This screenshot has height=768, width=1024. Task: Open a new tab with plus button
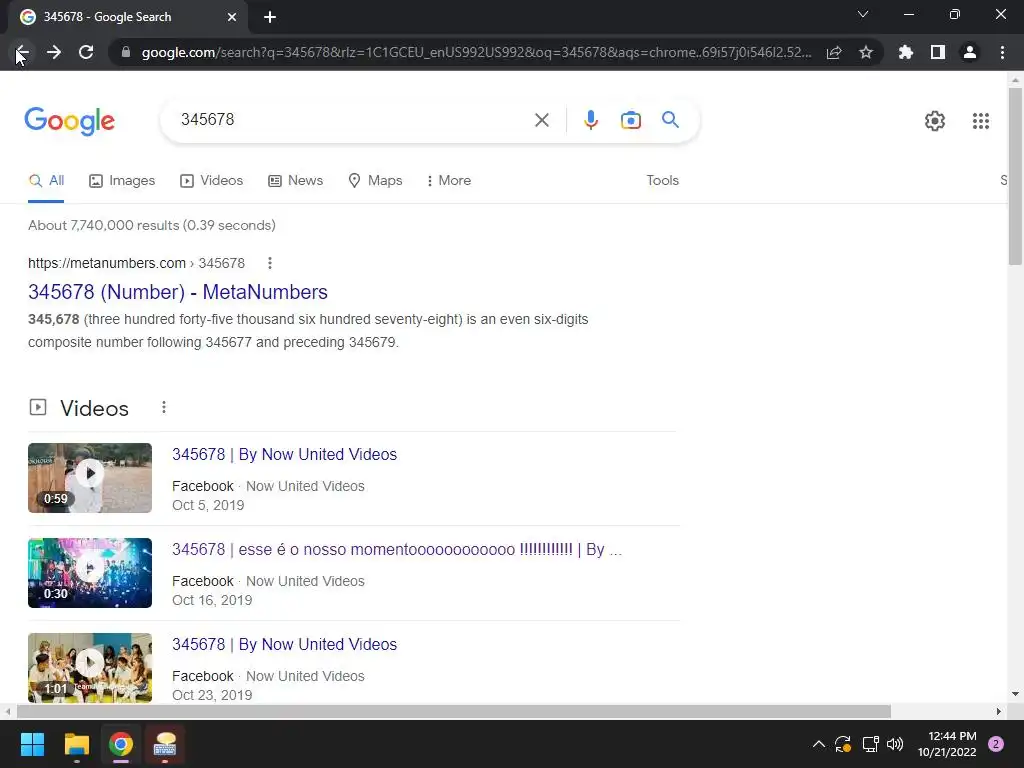click(270, 17)
